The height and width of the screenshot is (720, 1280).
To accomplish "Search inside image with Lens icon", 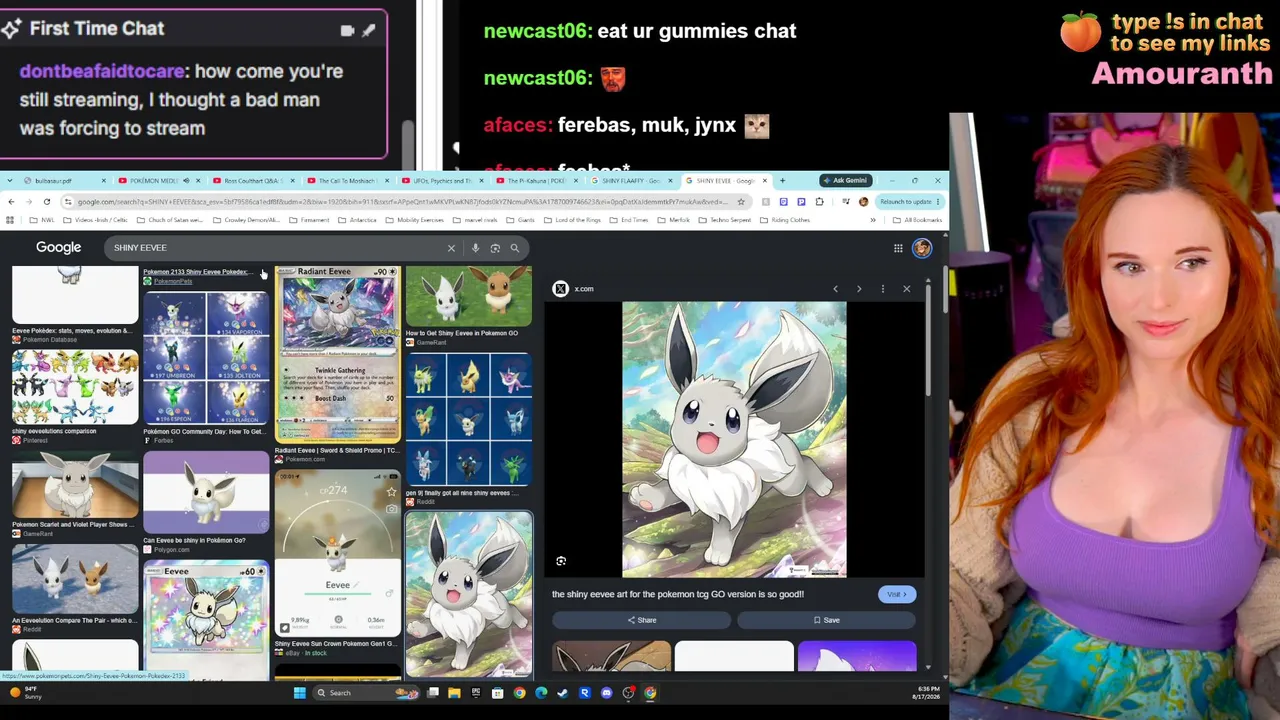I will pos(561,561).
